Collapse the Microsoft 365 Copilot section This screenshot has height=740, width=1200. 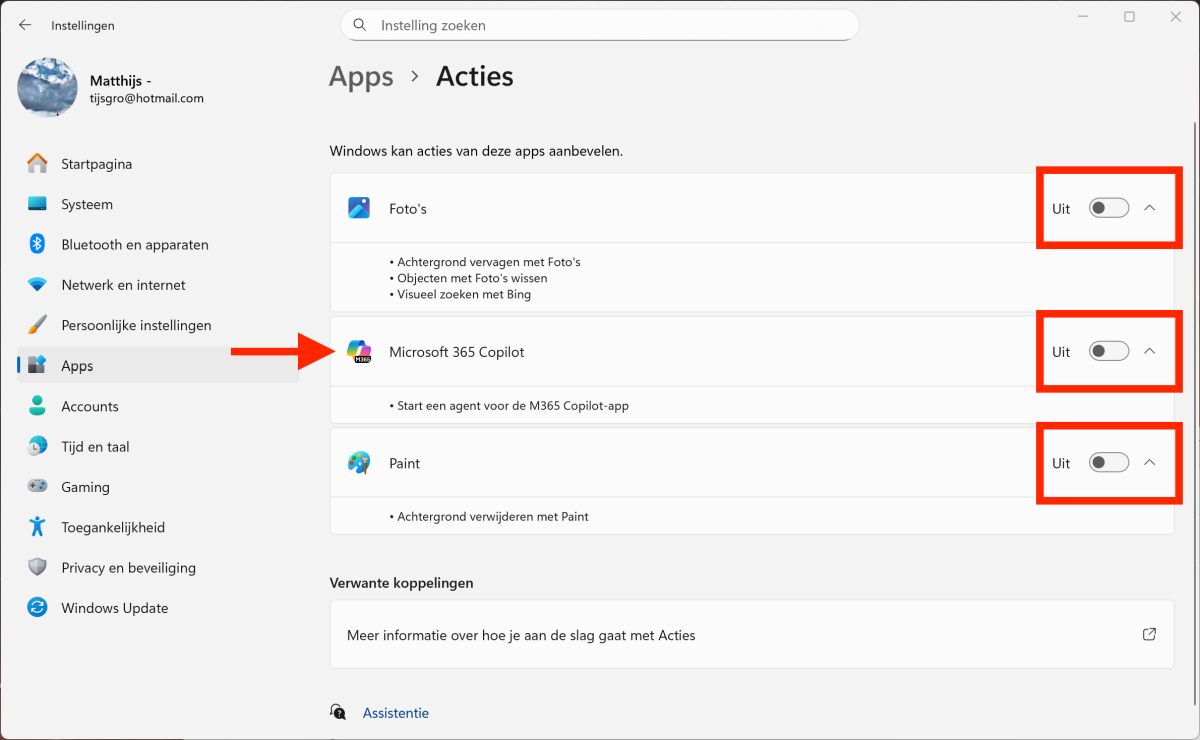1149,351
